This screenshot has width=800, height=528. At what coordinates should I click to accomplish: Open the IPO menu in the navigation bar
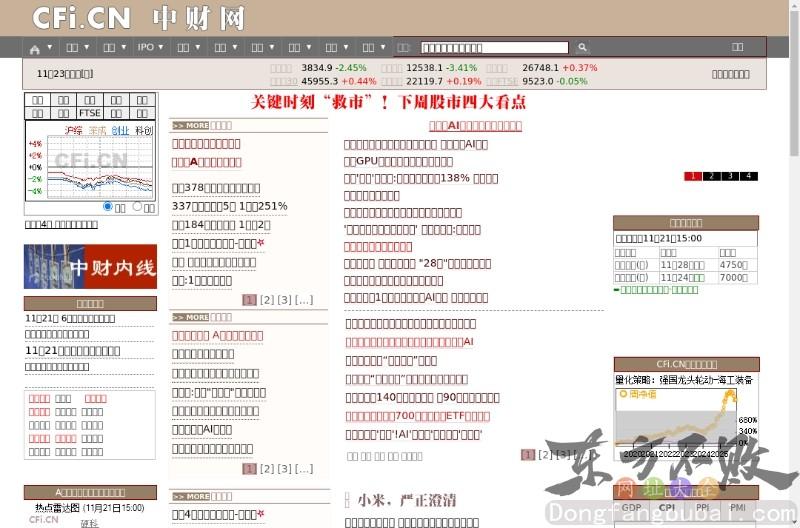coord(145,47)
